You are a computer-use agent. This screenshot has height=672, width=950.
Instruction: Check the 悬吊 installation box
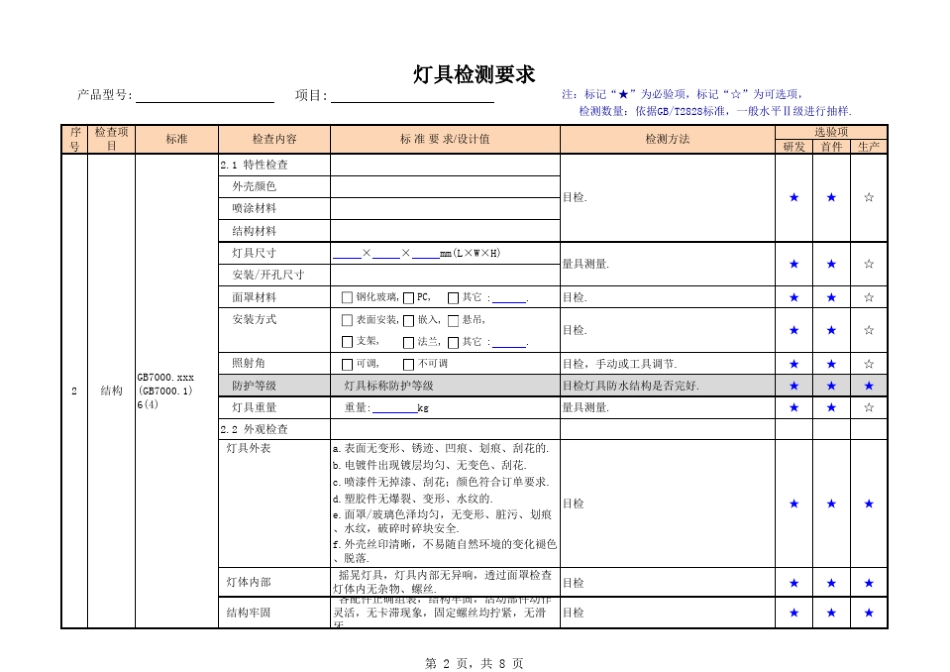453,320
